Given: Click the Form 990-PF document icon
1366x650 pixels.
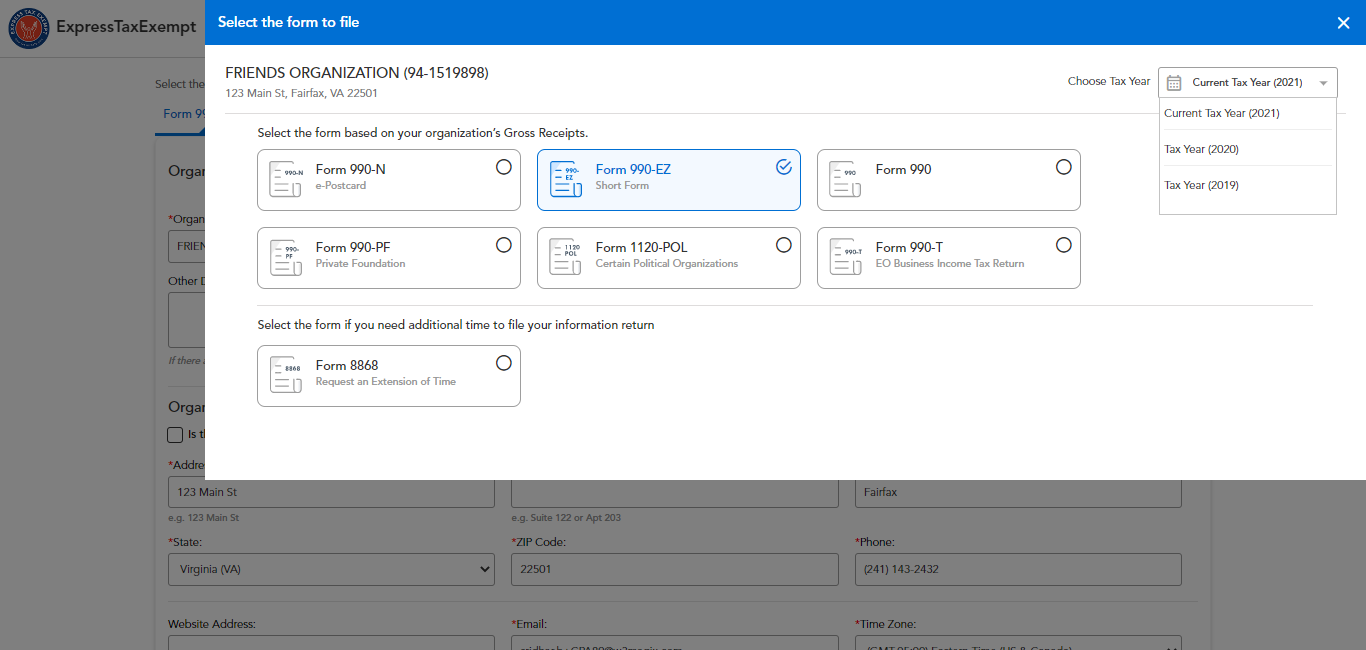Looking at the screenshot, I should [x=285, y=257].
